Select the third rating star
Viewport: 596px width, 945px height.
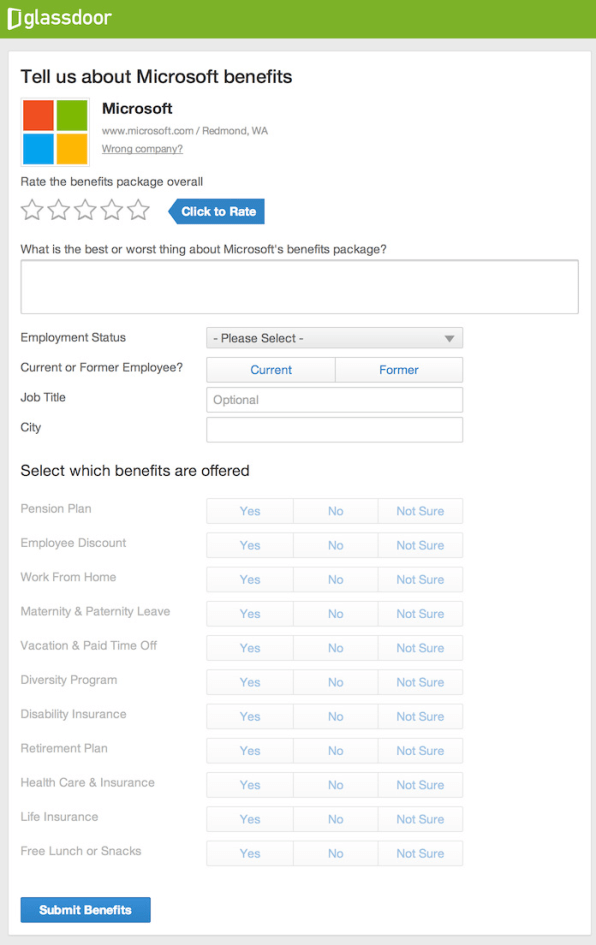pyautogui.click(x=85, y=210)
